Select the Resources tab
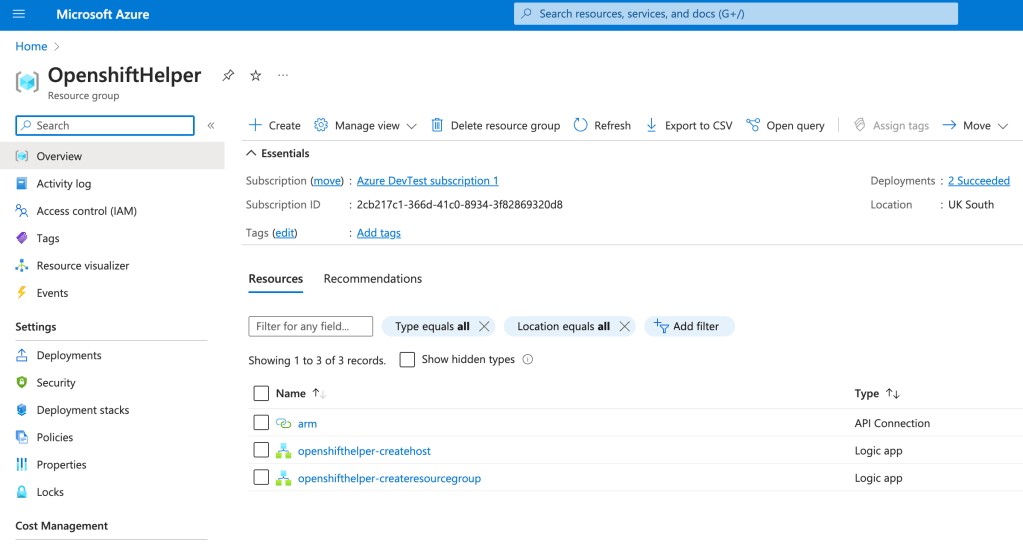The width and height of the screenshot is (1023, 545). pyautogui.click(x=276, y=279)
